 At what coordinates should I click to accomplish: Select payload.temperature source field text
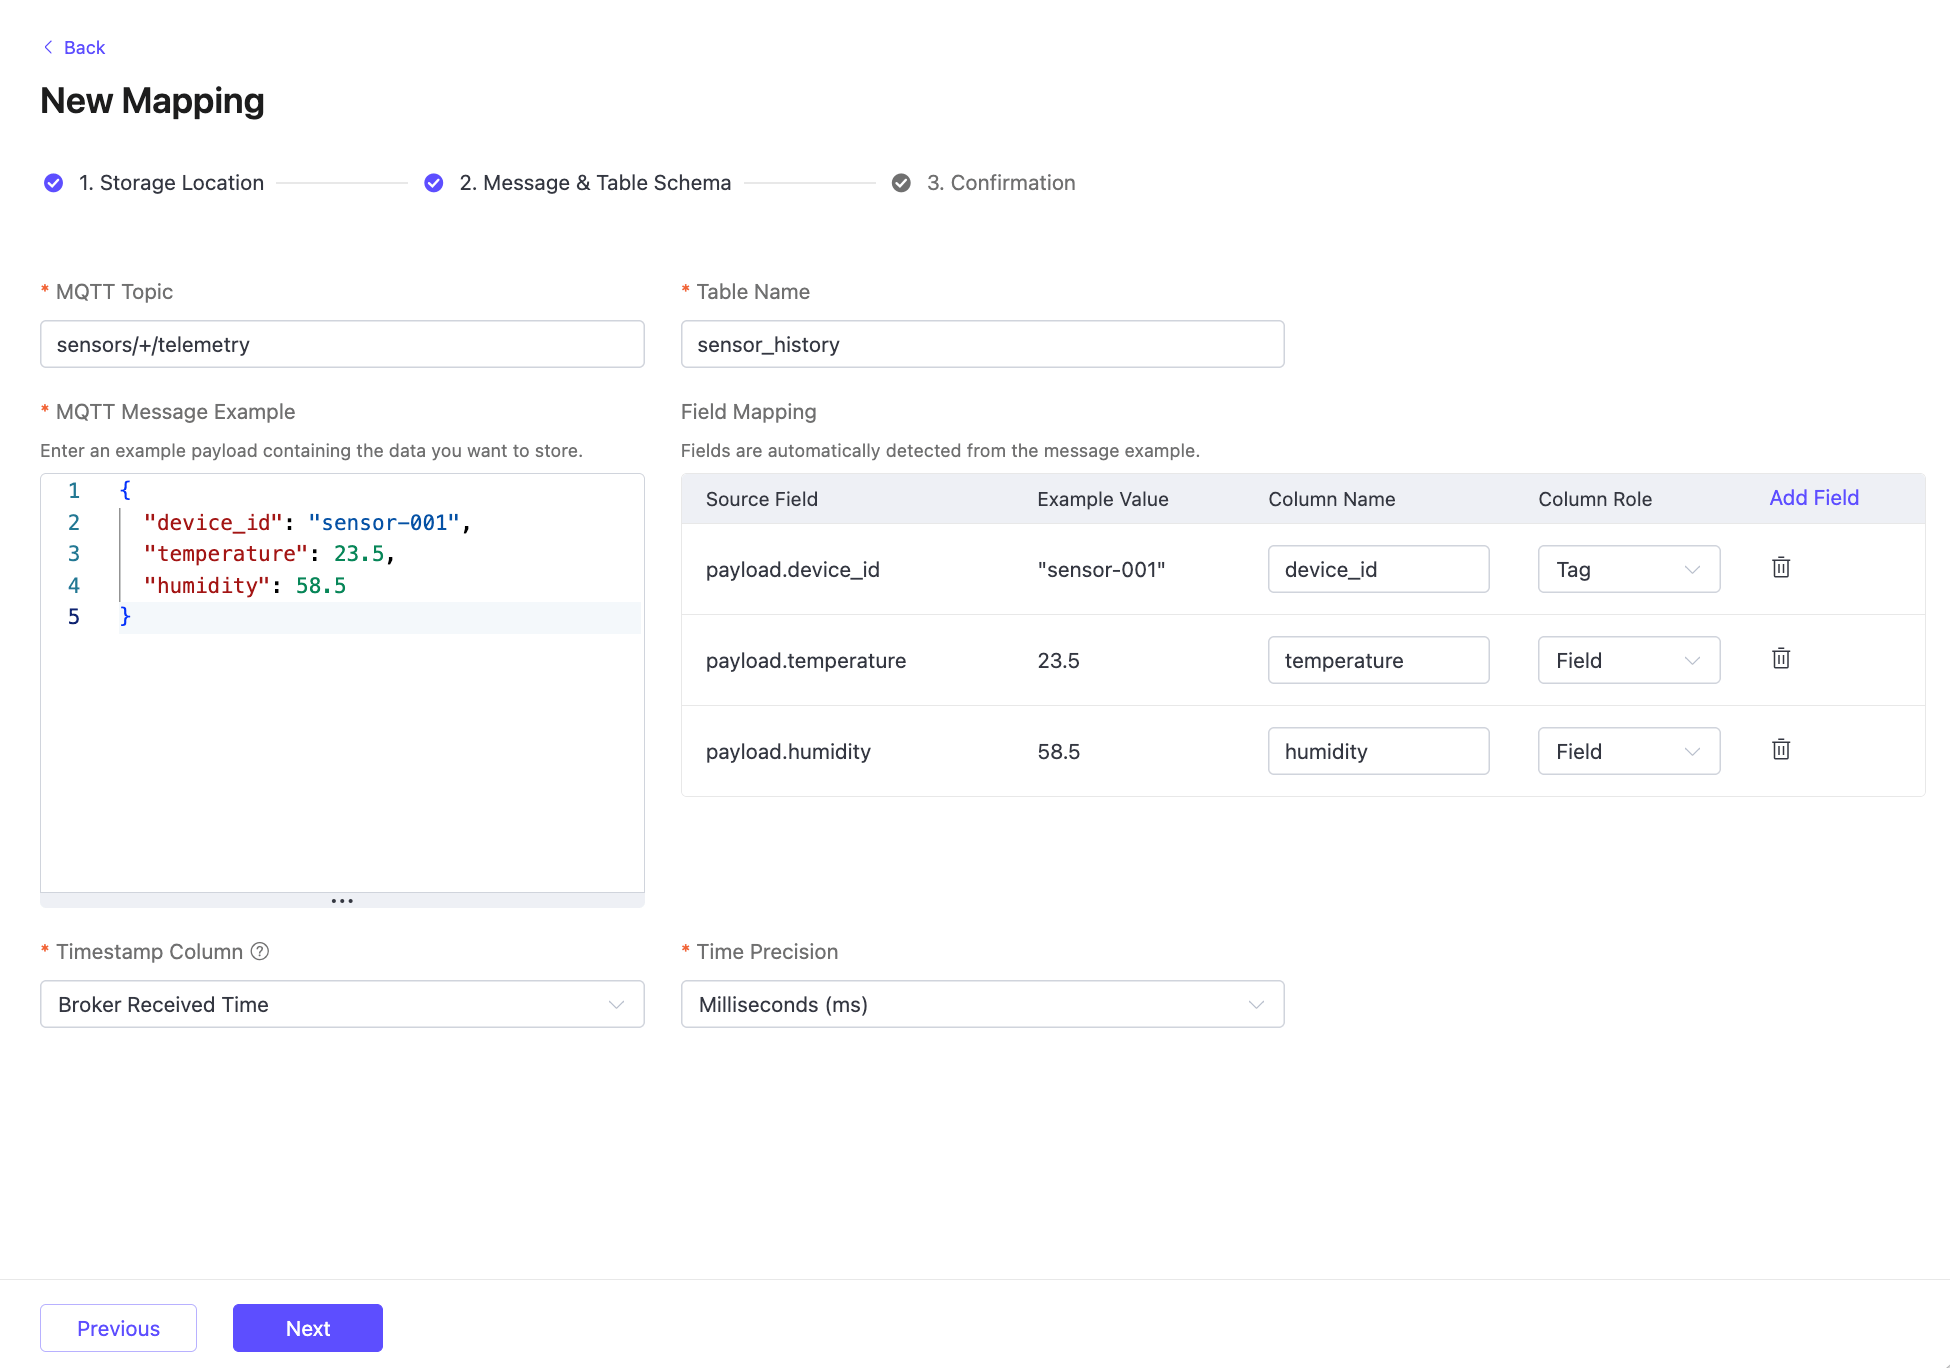[806, 660]
